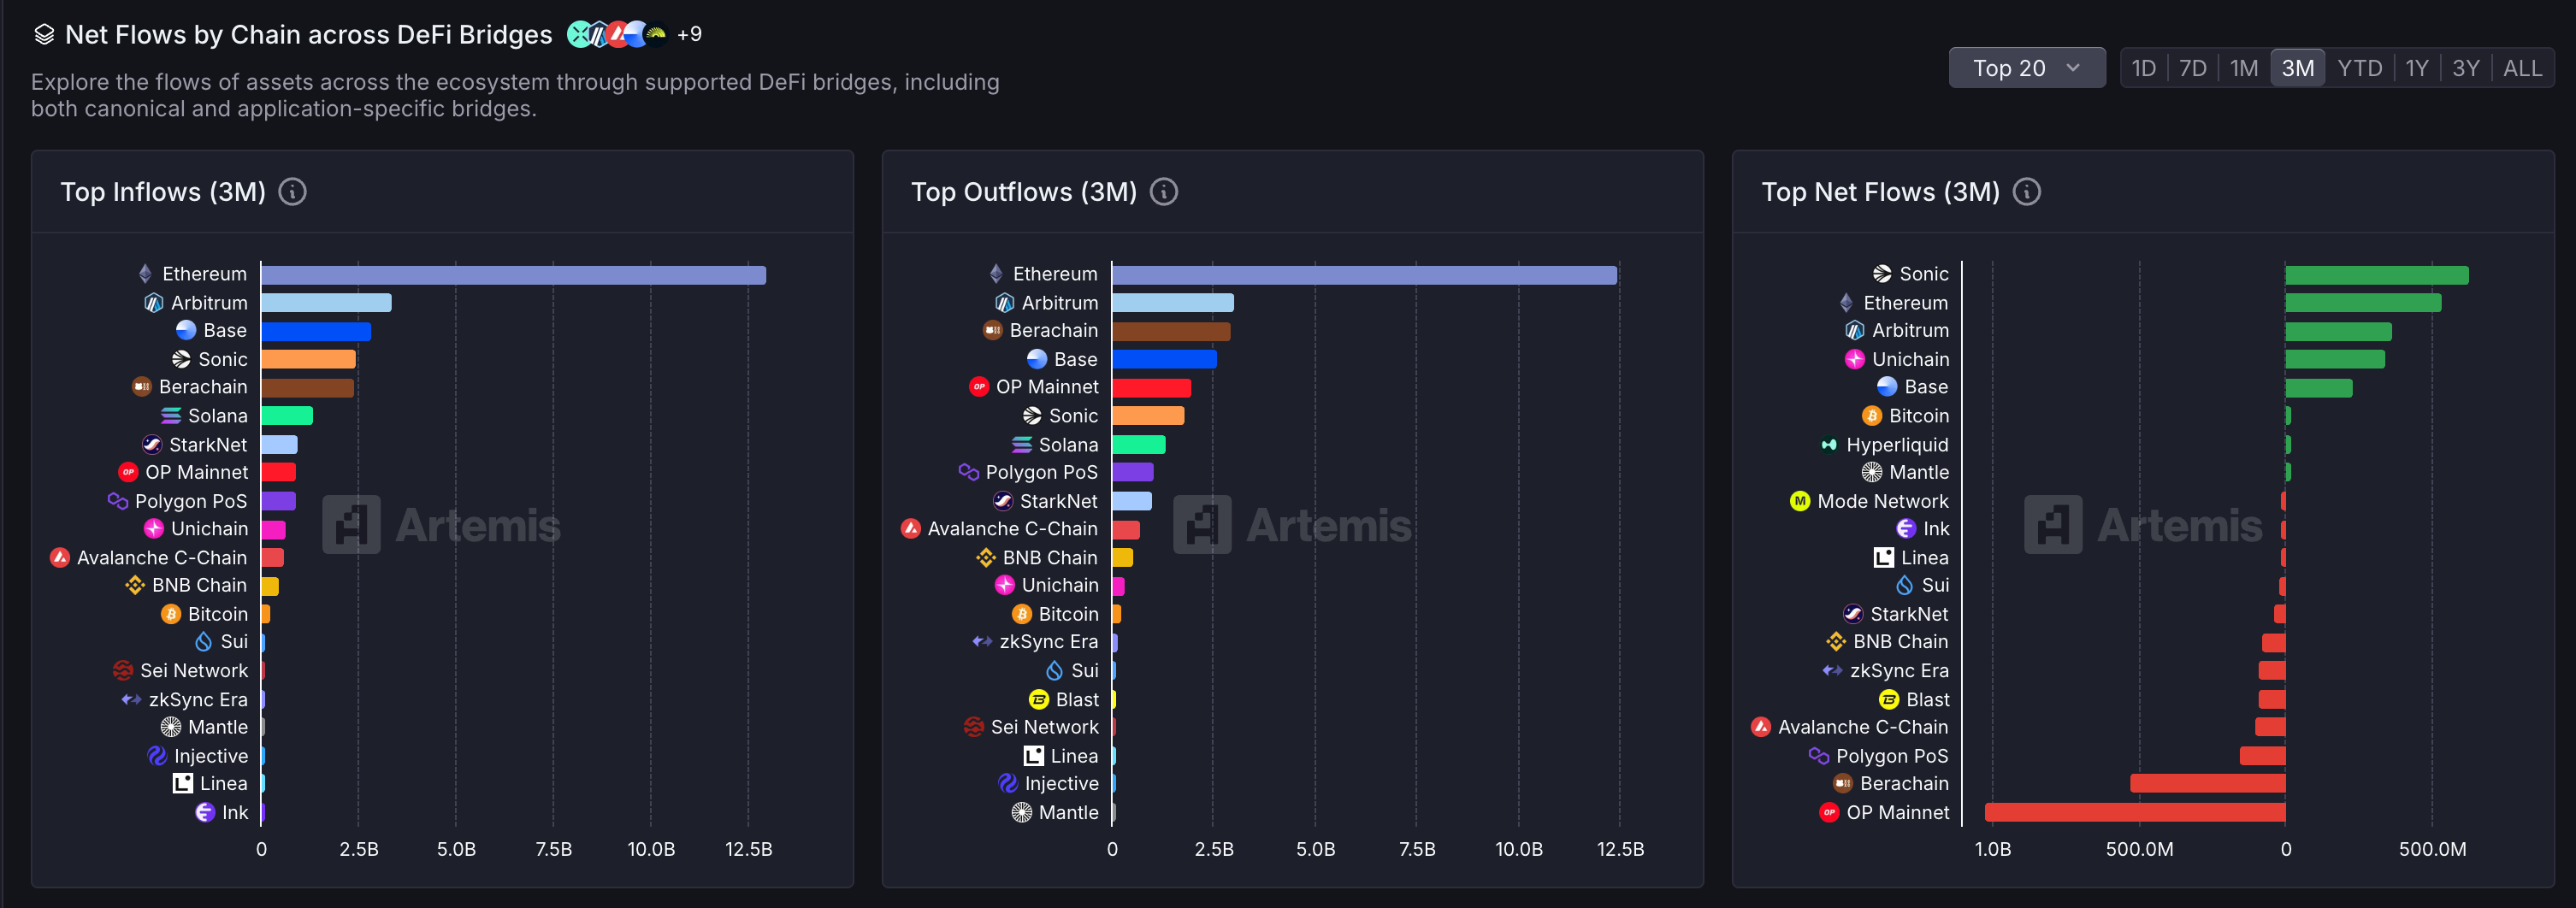Click the green Sonic net flow bar
The image size is (2576, 908).
[2376, 275]
